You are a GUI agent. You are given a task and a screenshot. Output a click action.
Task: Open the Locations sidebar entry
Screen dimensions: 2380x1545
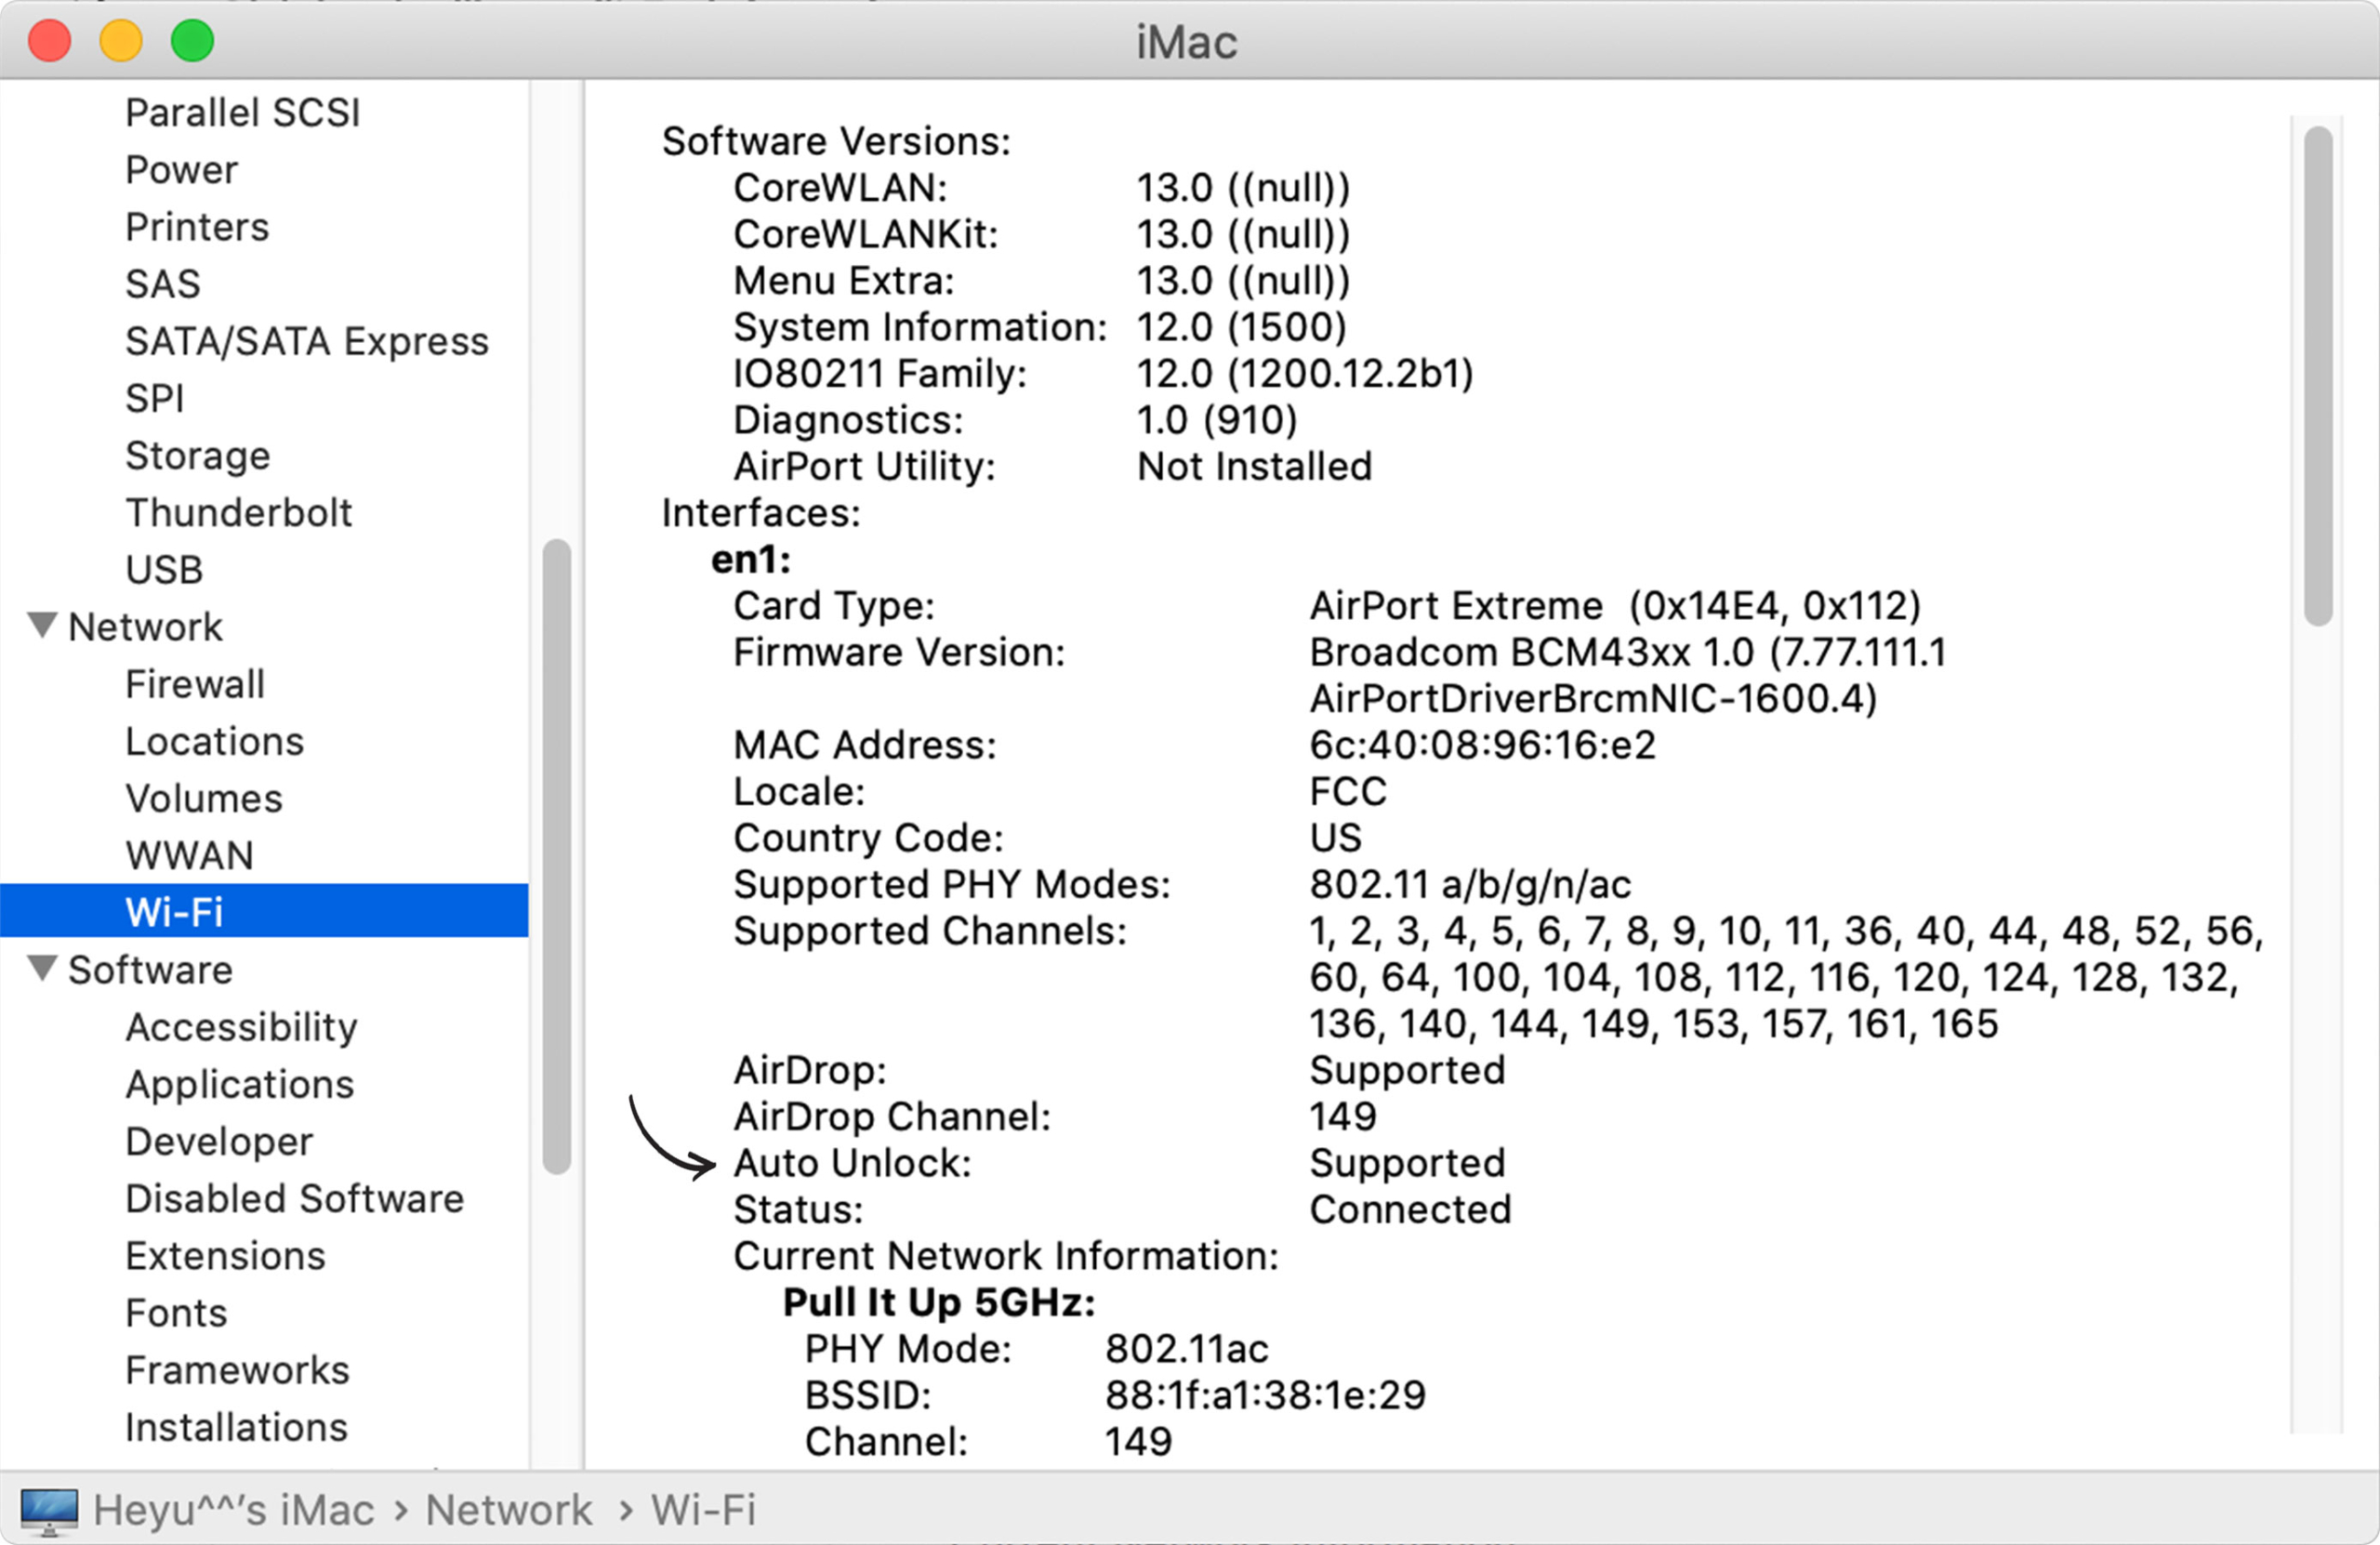pyautogui.click(x=214, y=741)
